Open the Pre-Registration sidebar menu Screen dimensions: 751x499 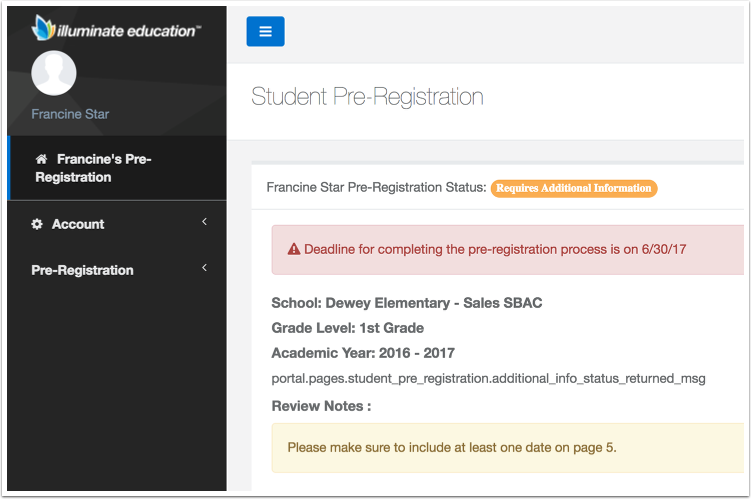tap(117, 270)
